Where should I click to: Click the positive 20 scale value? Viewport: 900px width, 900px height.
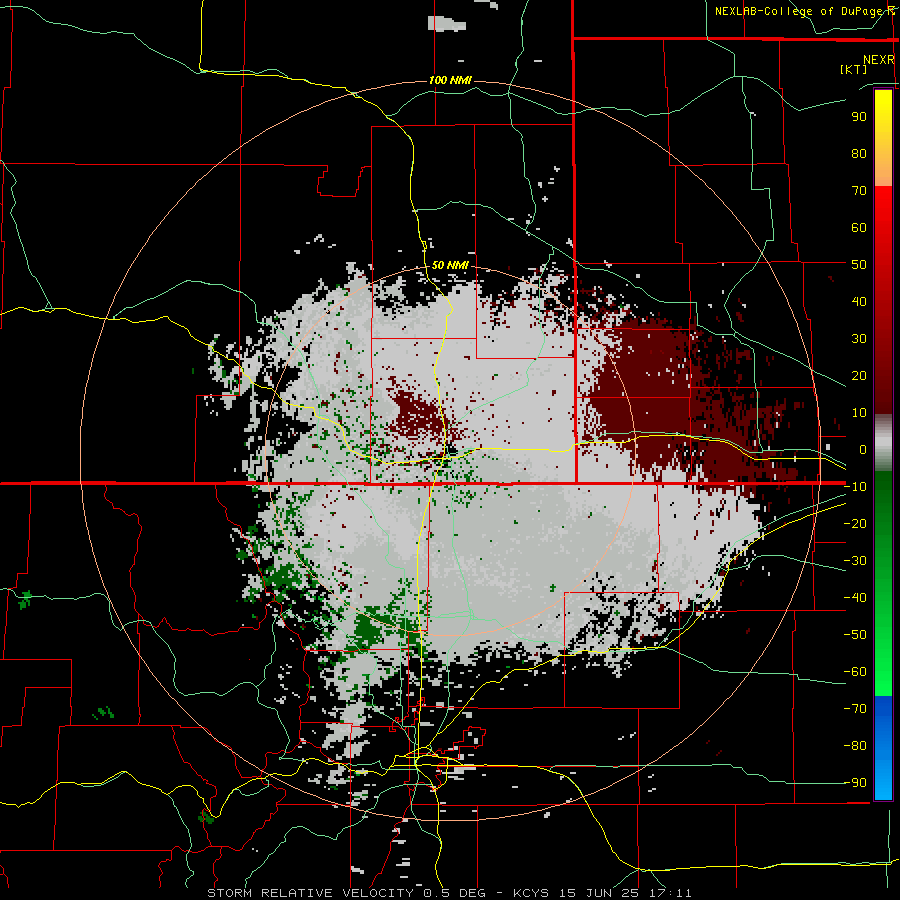coord(859,376)
